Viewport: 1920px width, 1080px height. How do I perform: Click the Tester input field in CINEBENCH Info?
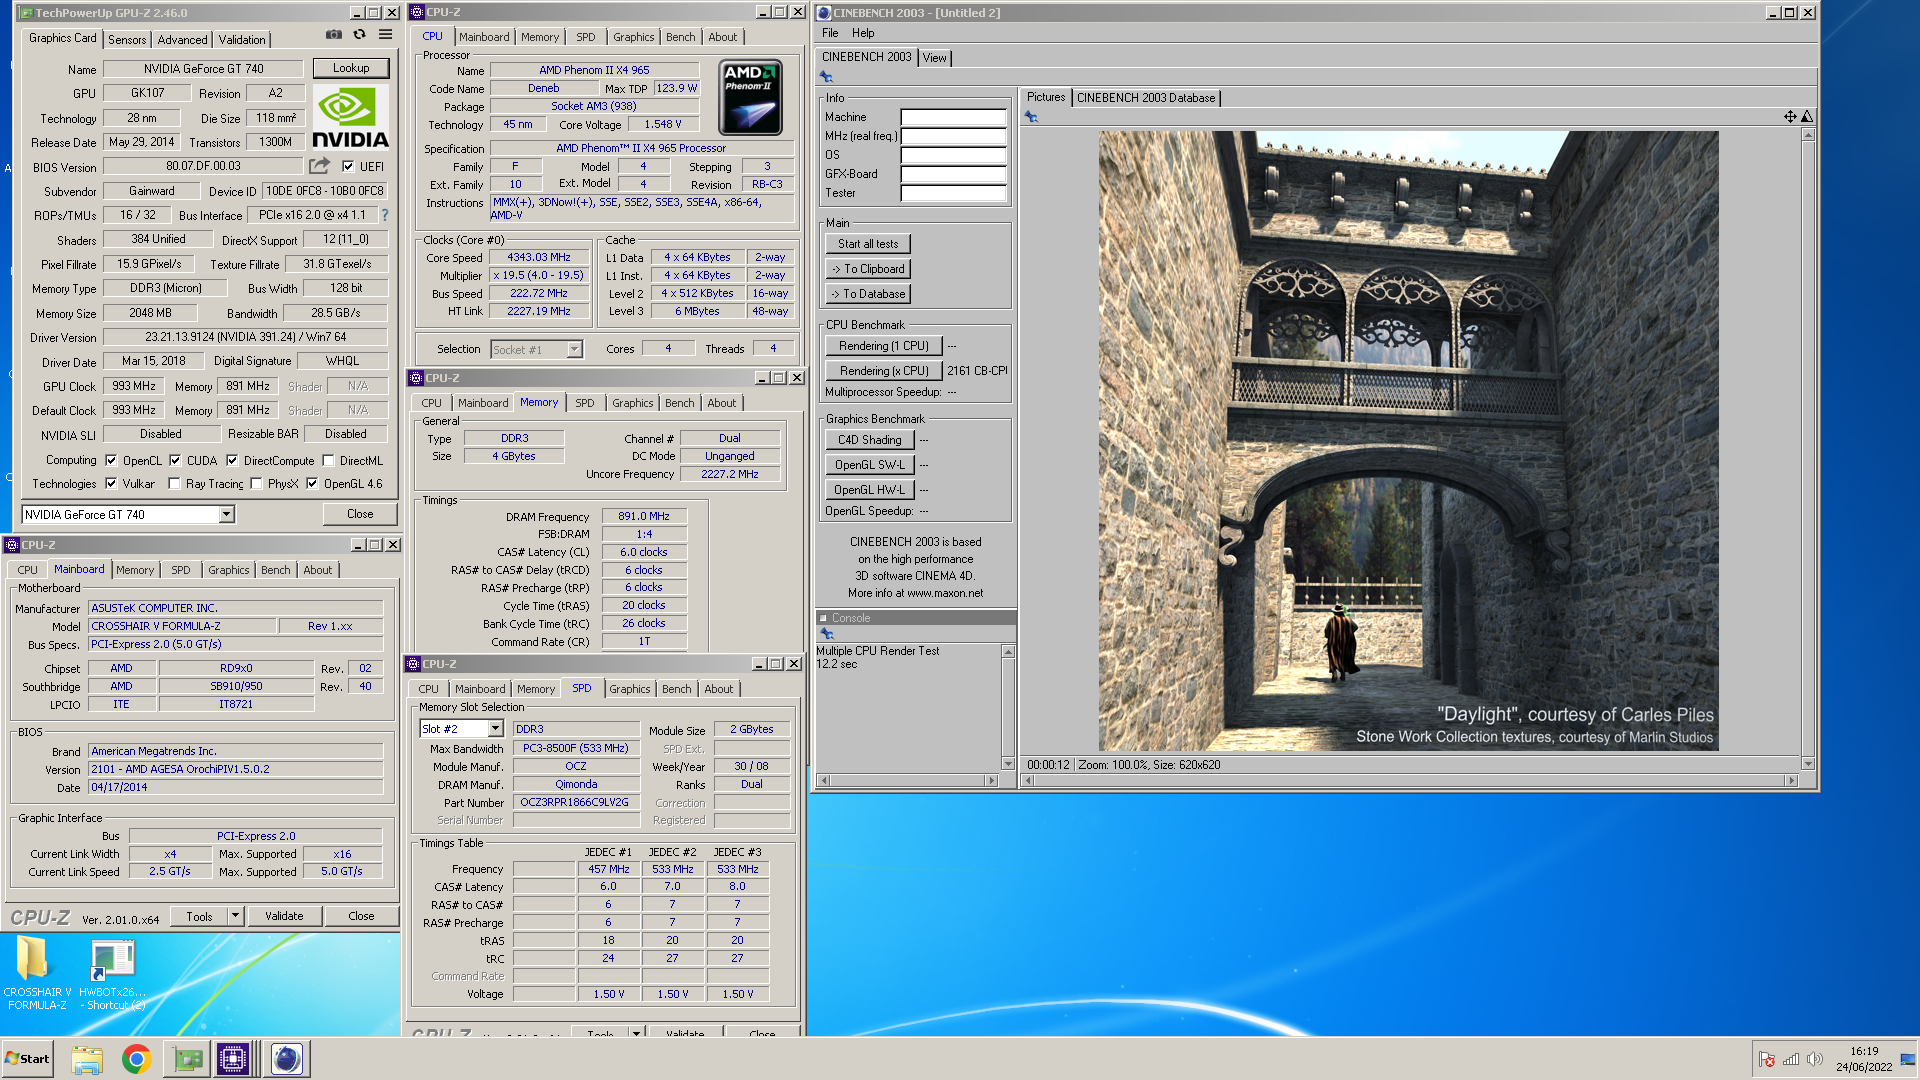coord(953,193)
